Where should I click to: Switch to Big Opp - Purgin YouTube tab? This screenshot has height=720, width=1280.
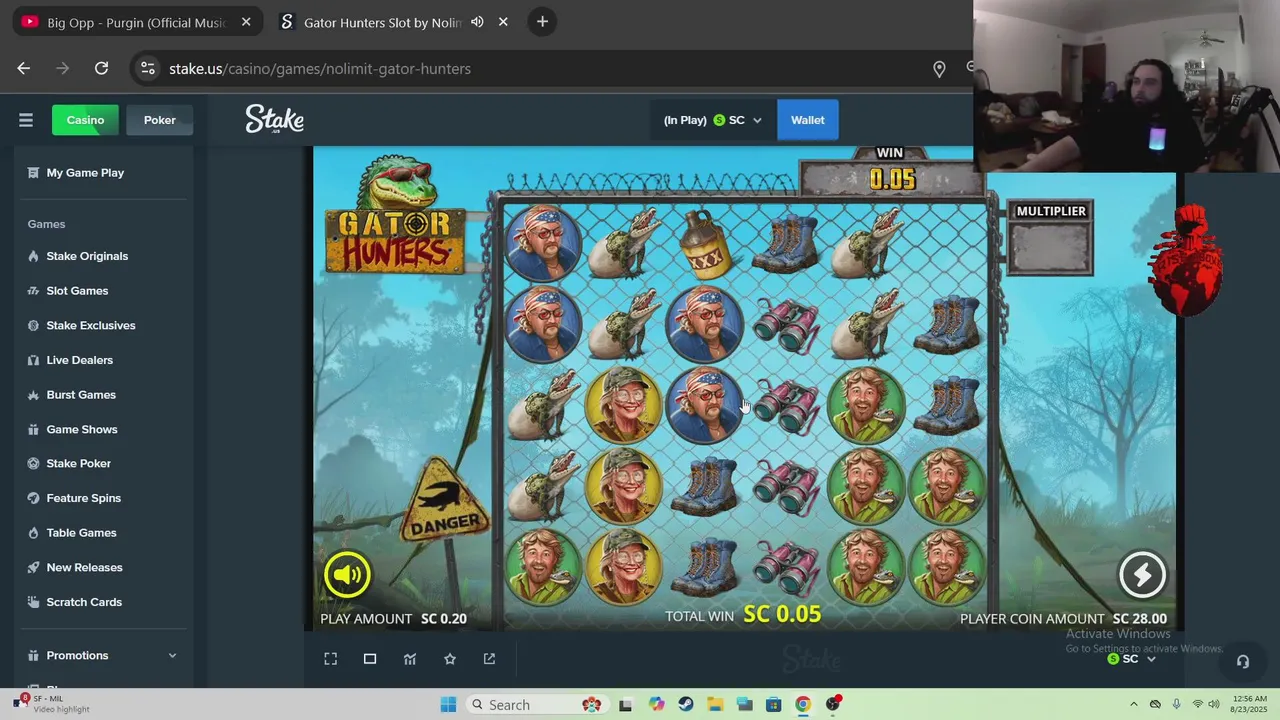coord(137,21)
